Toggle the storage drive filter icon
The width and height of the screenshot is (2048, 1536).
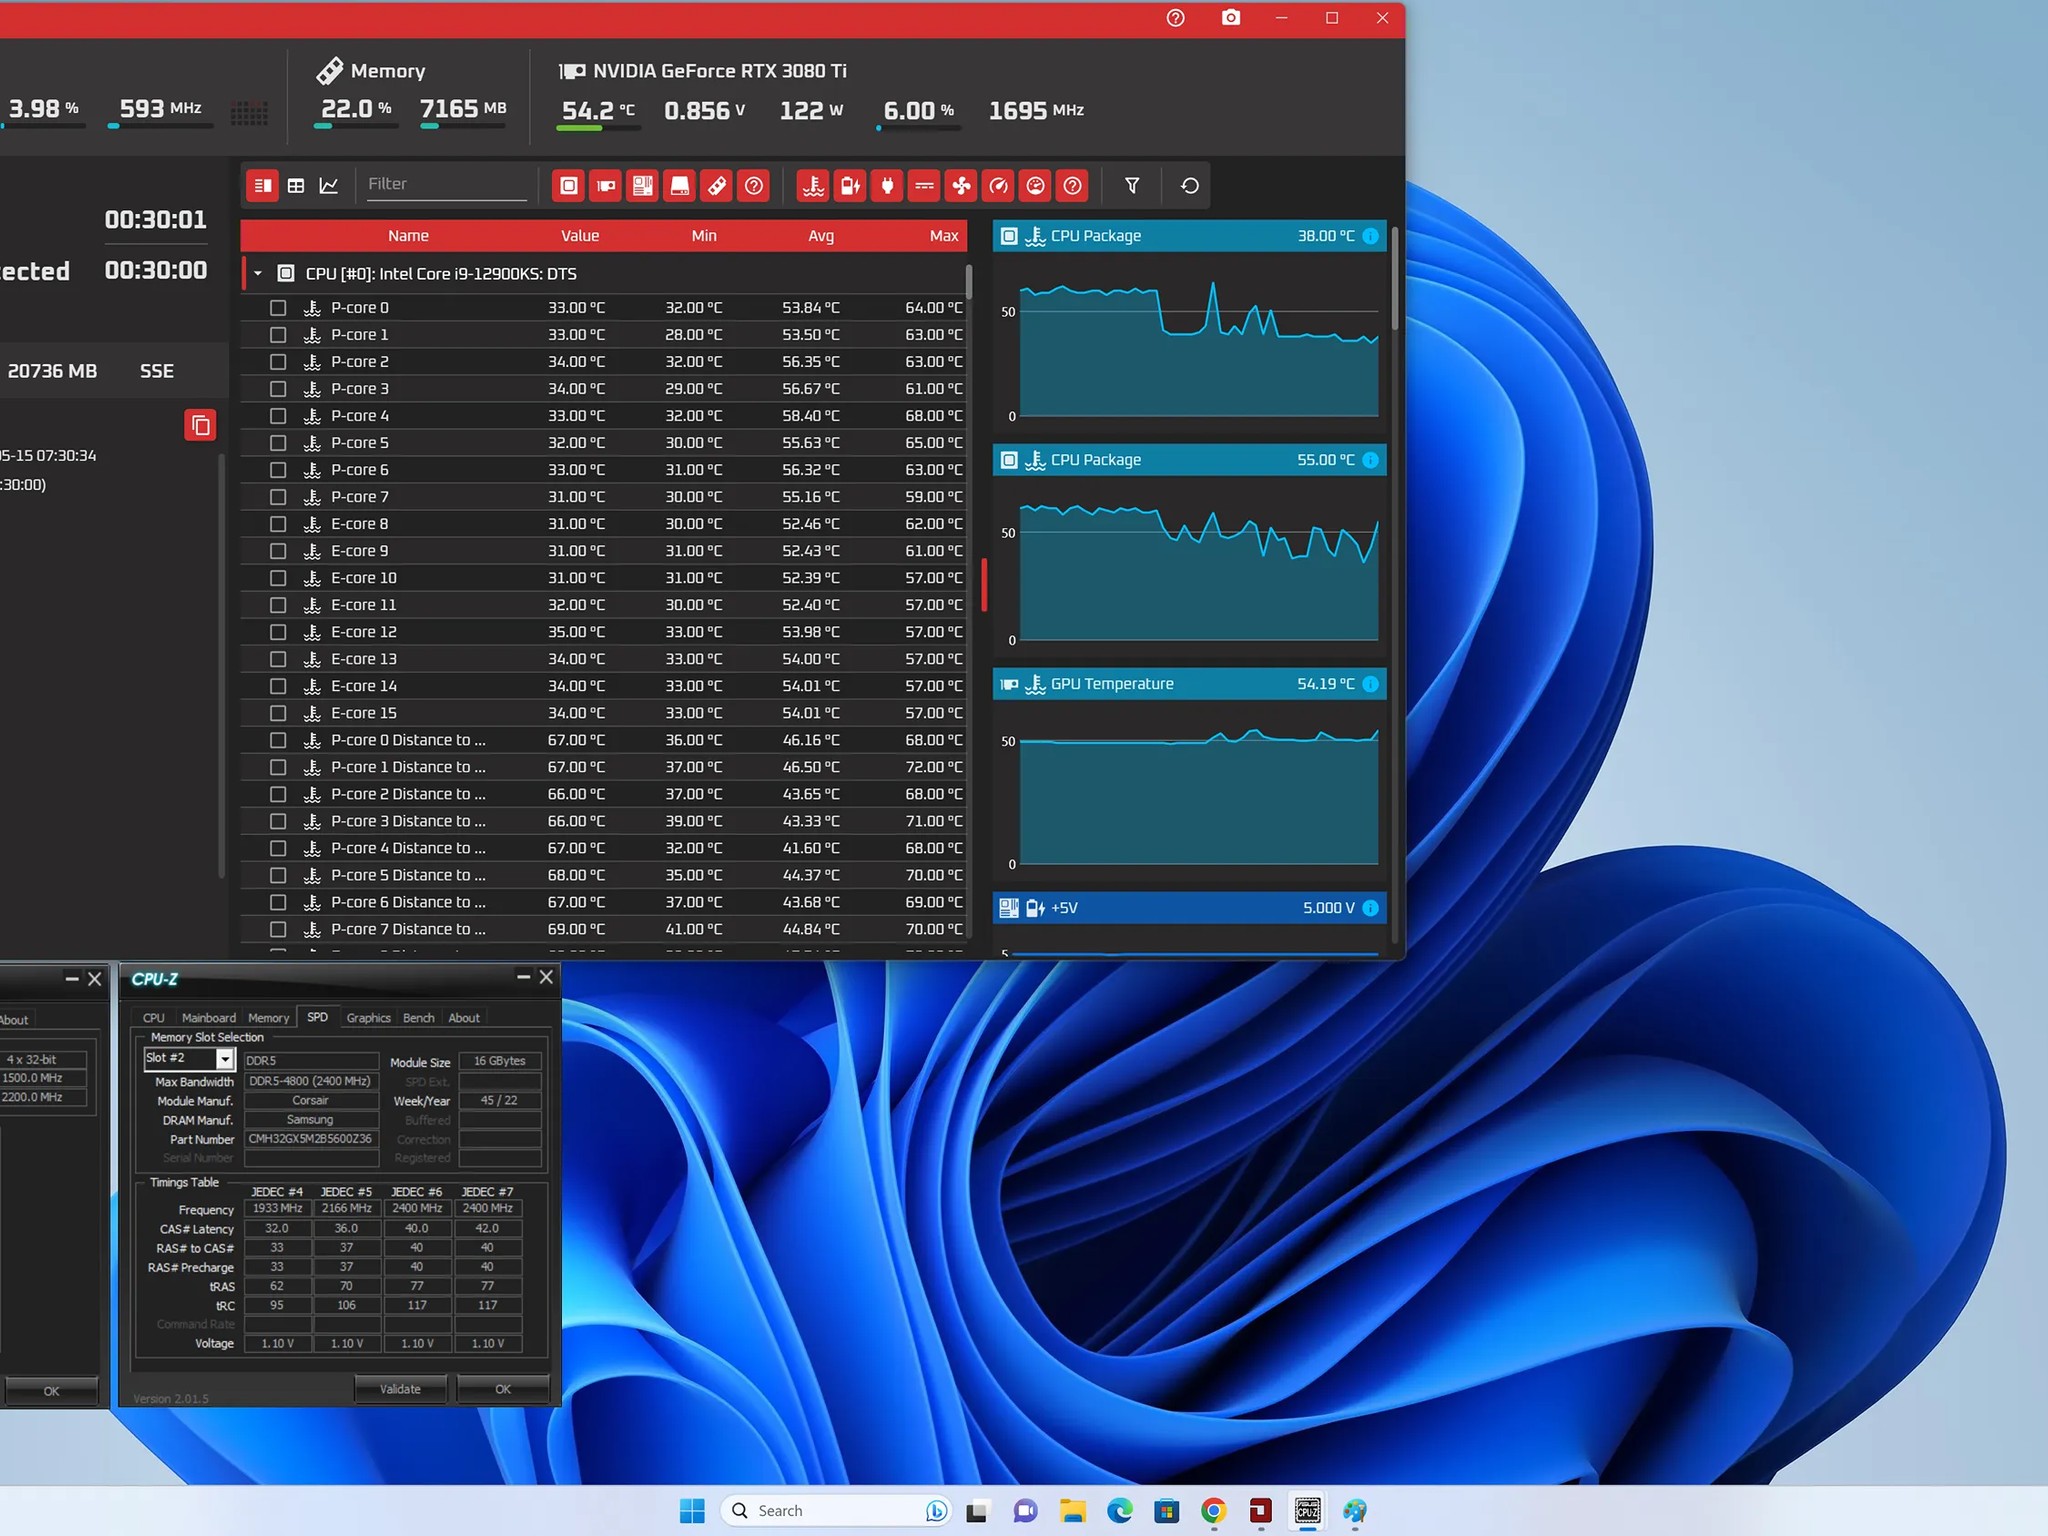pyautogui.click(x=680, y=185)
